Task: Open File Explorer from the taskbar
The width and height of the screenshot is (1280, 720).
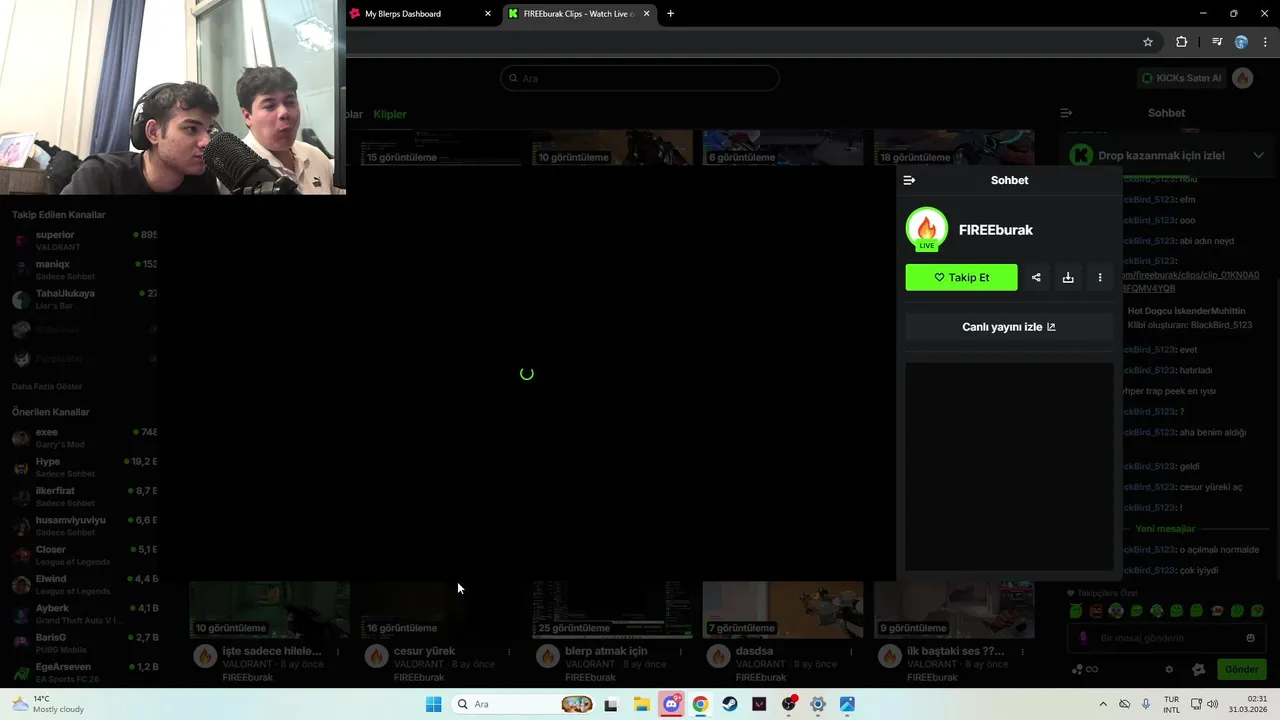Action: pos(641,704)
